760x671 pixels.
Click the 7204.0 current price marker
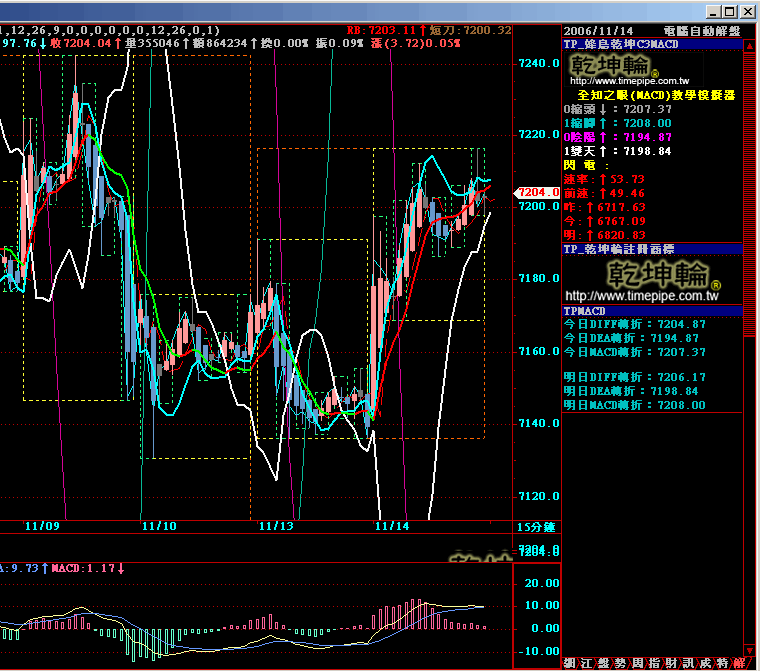531,192
